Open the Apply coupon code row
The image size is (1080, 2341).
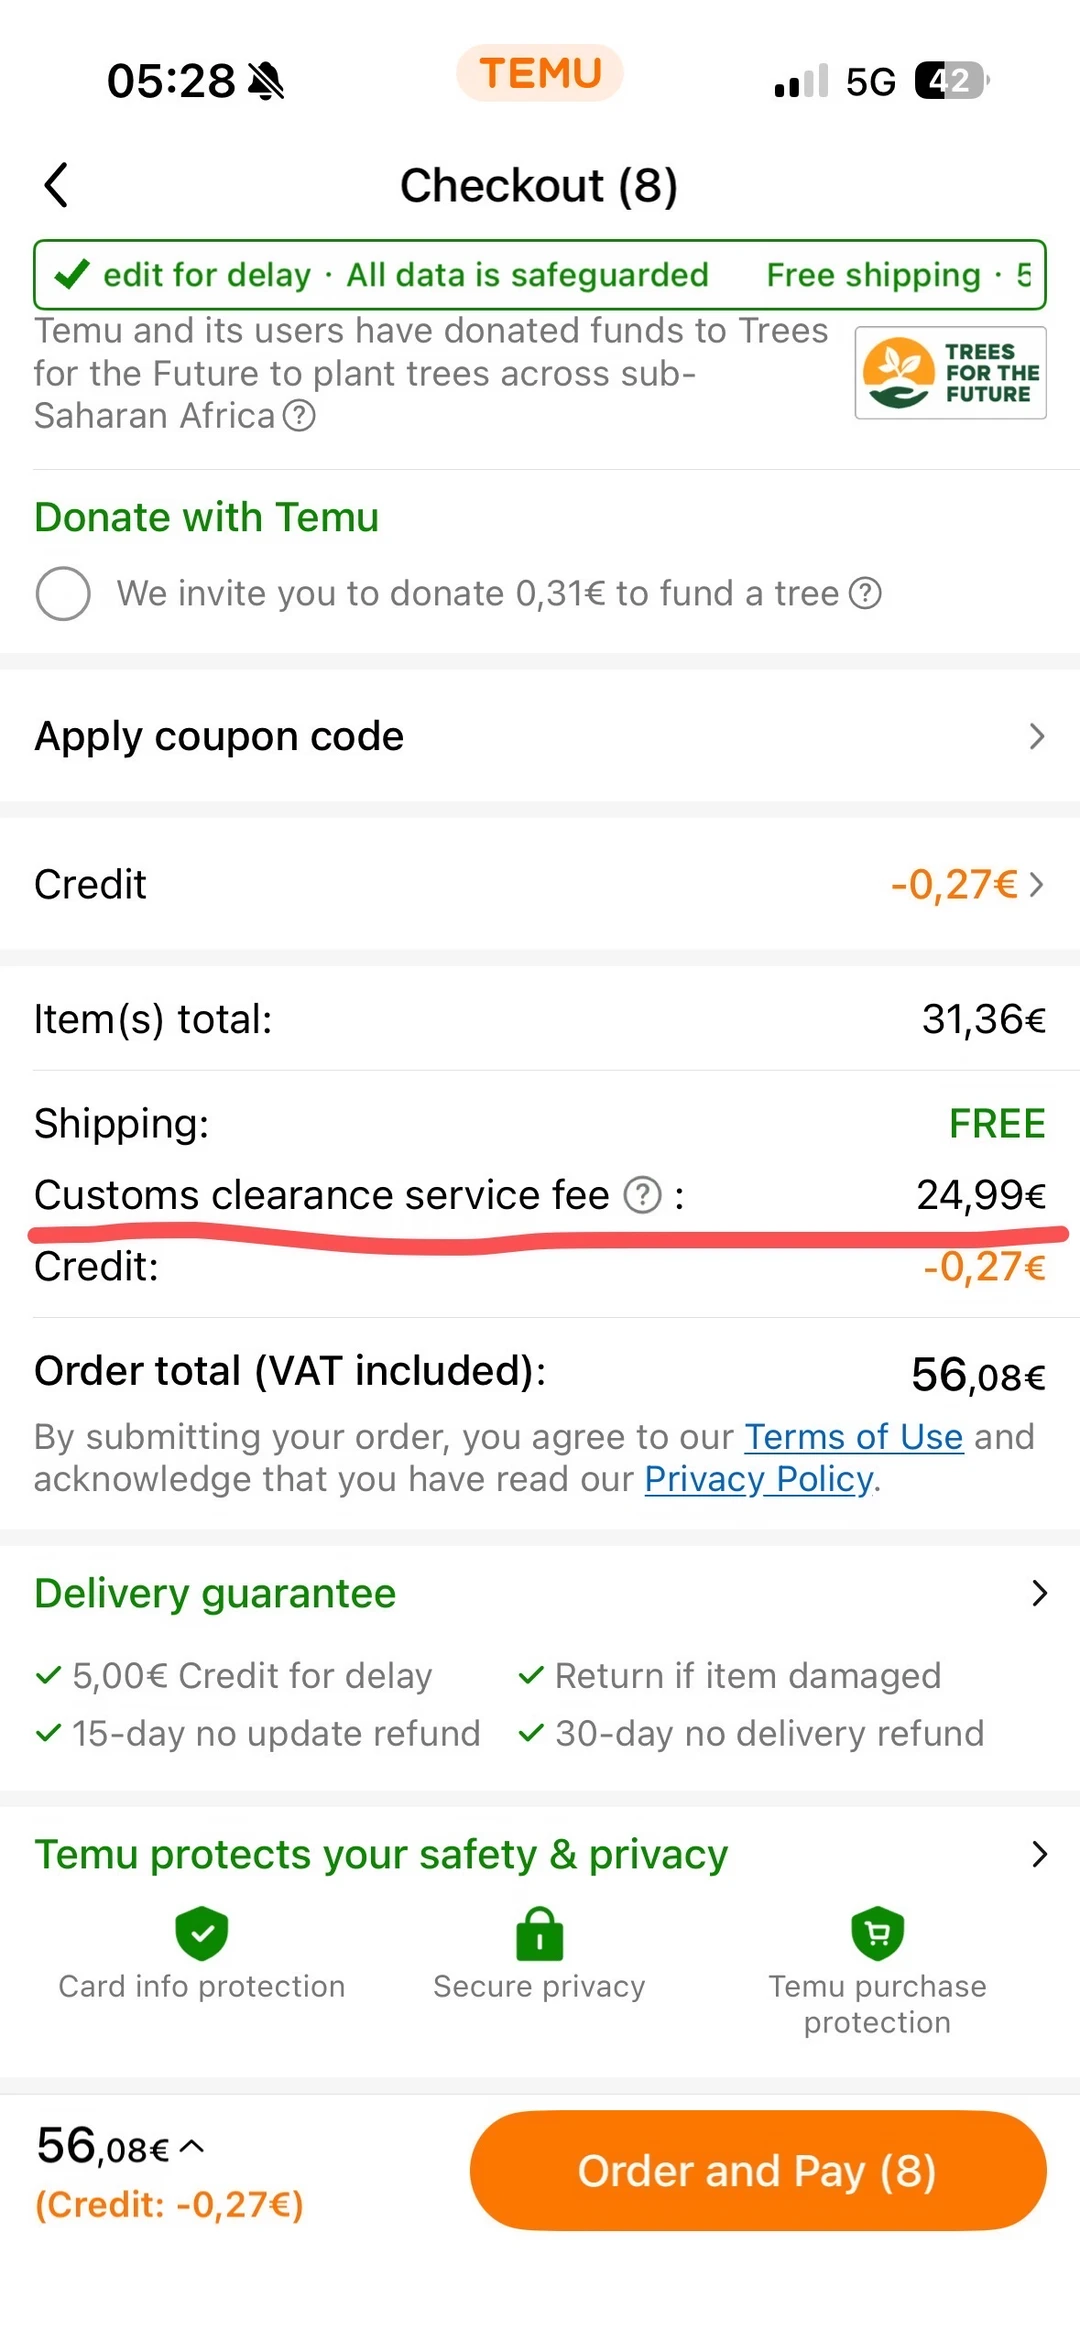[540, 736]
